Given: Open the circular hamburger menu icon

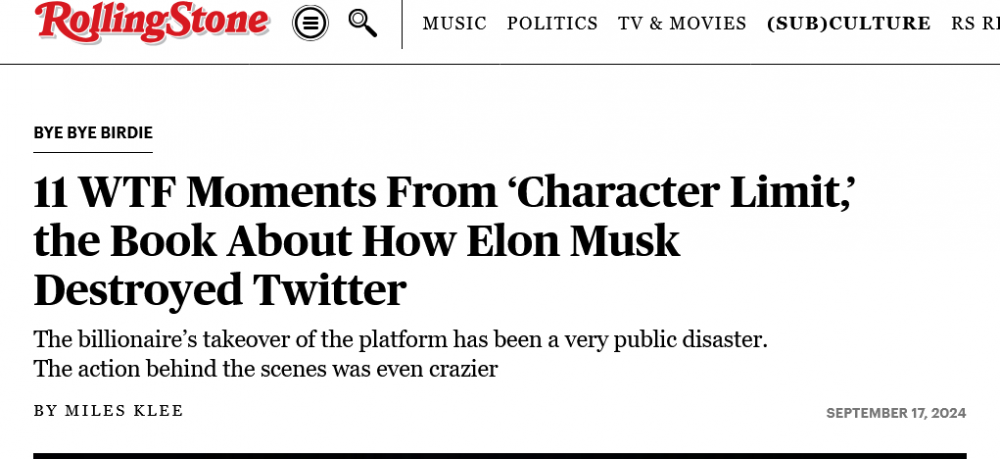Looking at the screenshot, I should point(310,23).
